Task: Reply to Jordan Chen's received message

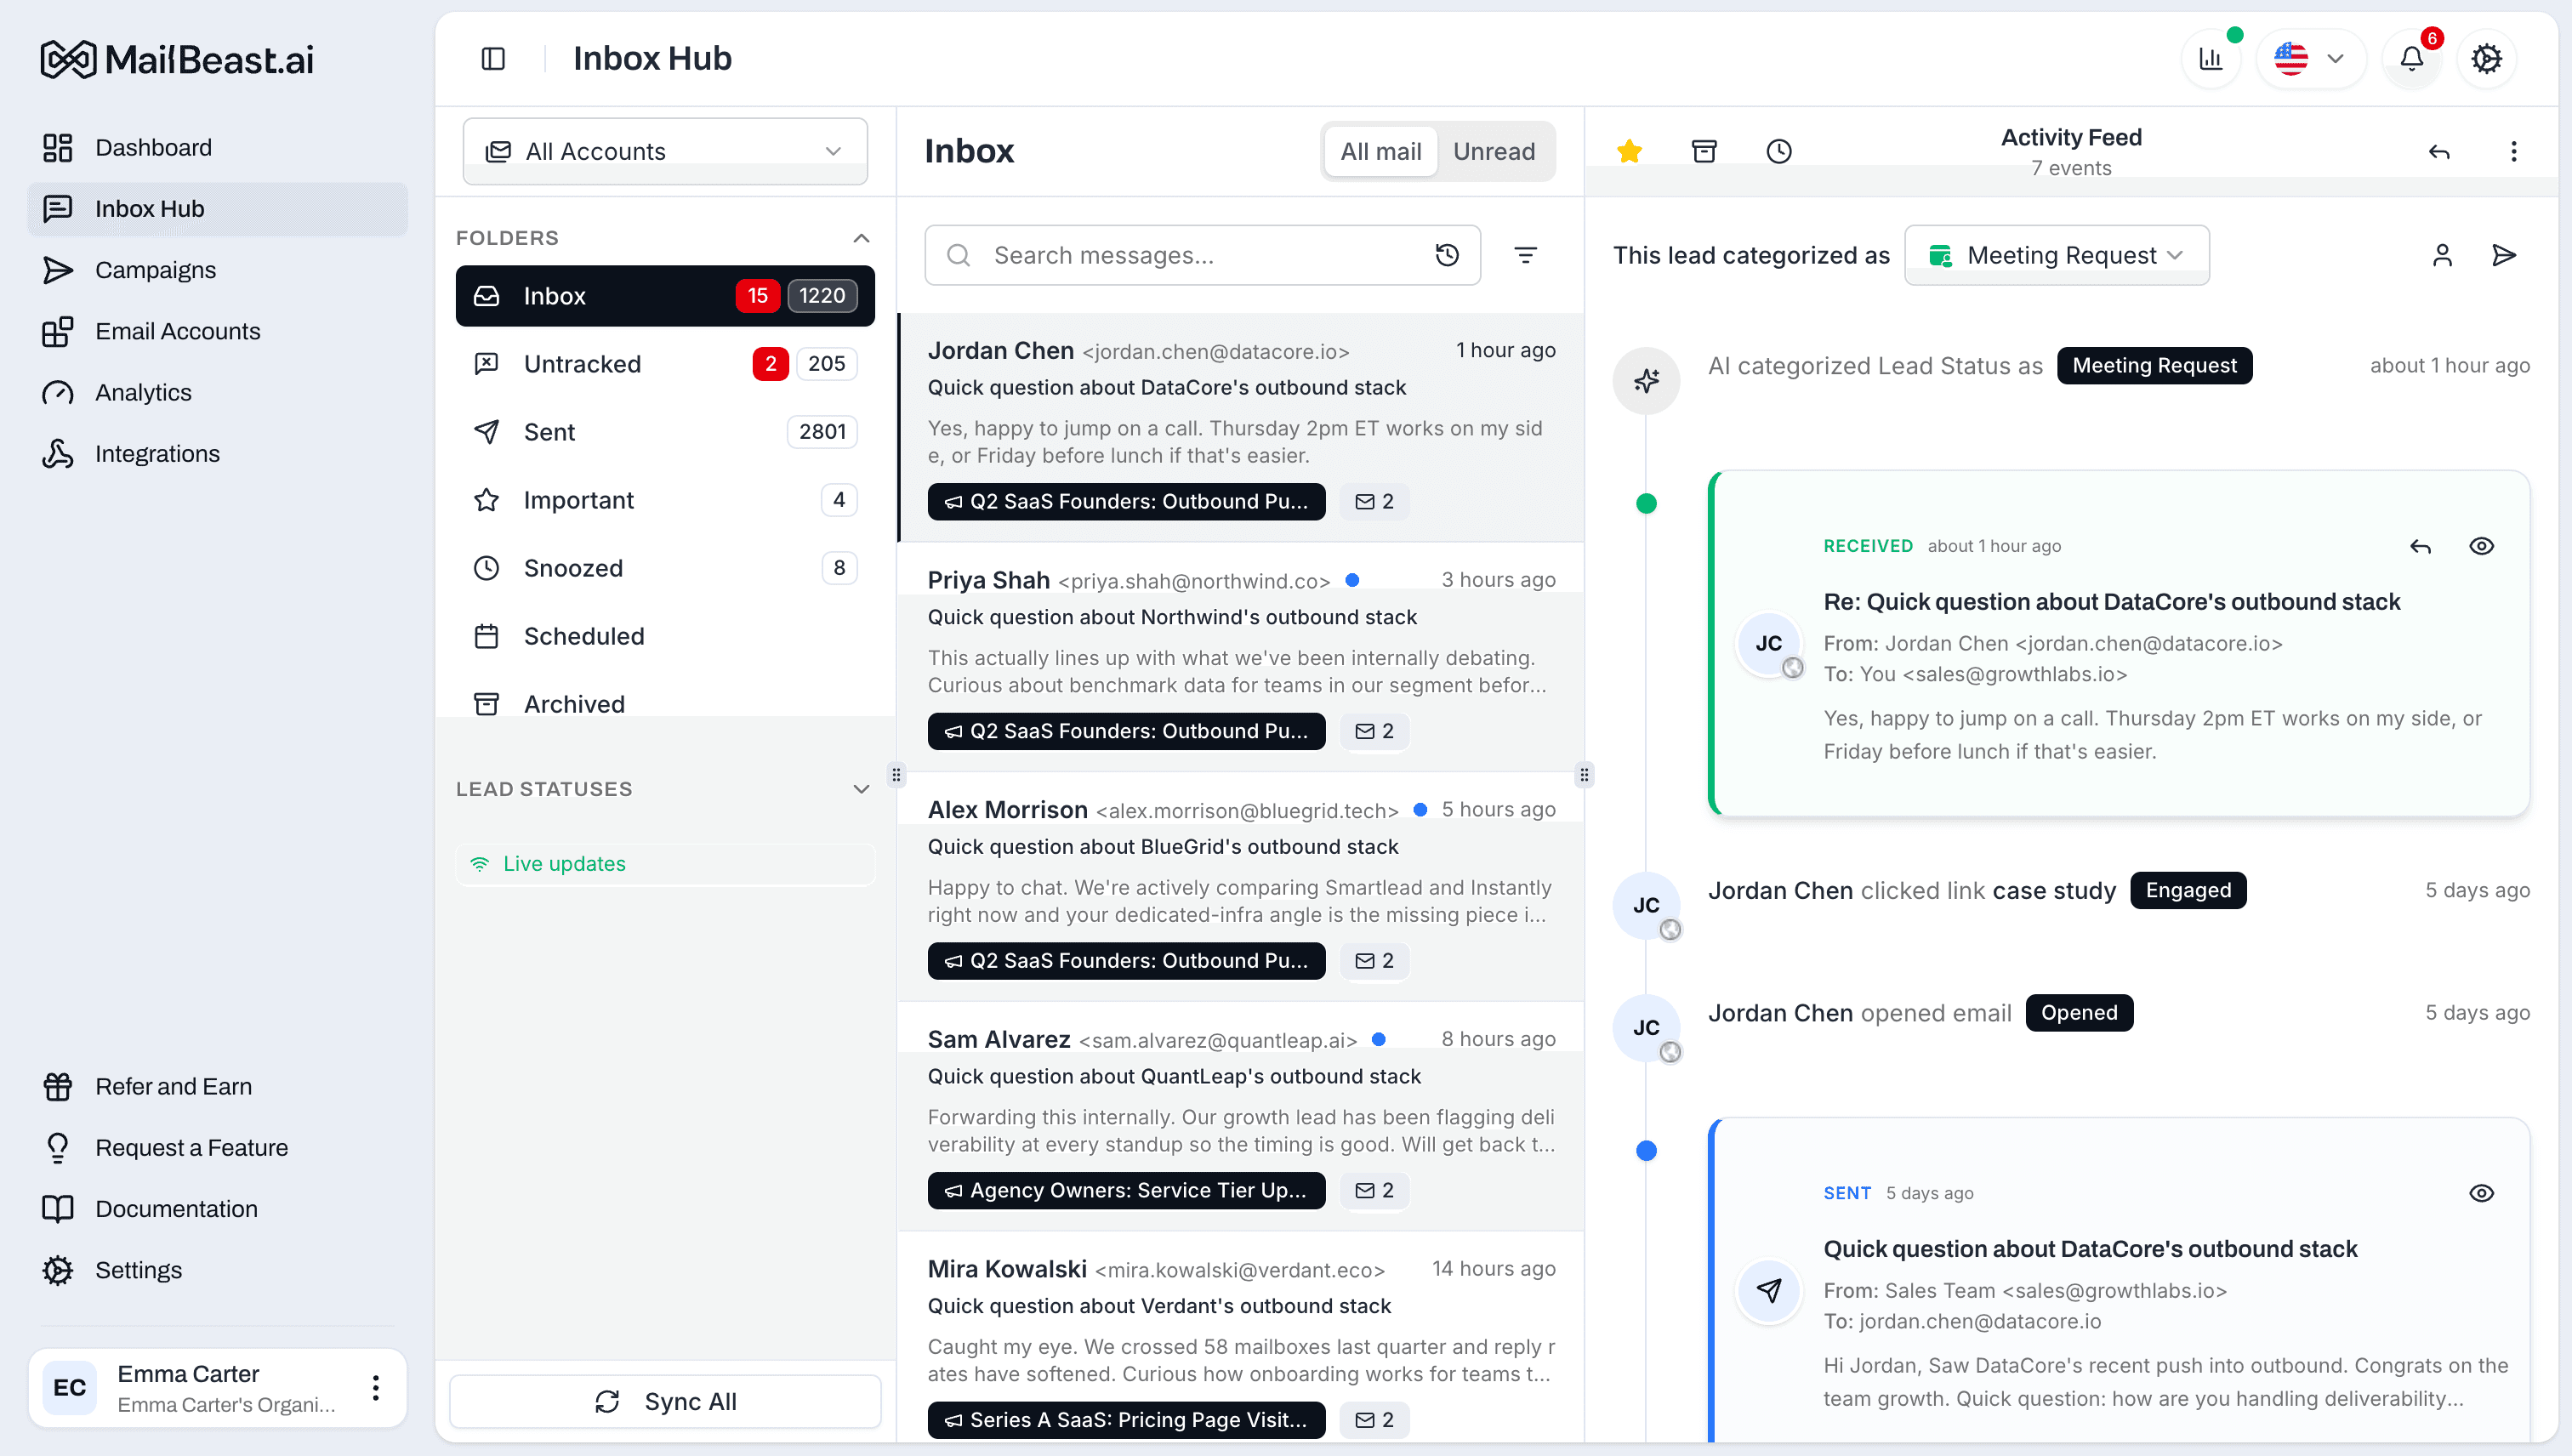Action: point(2421,546)
